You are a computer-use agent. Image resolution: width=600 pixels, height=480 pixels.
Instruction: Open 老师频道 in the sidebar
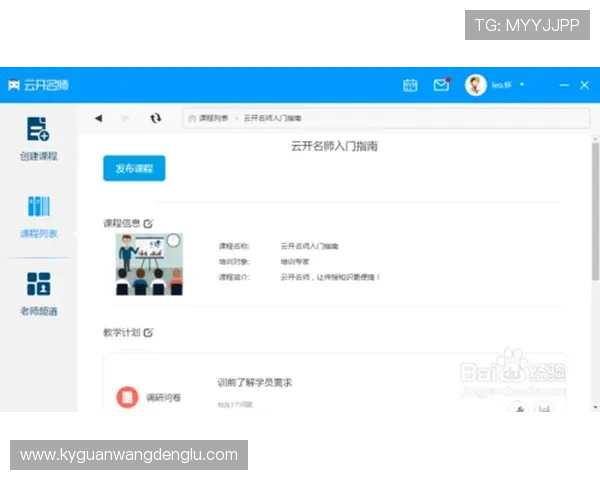click(x=38, y=294)
